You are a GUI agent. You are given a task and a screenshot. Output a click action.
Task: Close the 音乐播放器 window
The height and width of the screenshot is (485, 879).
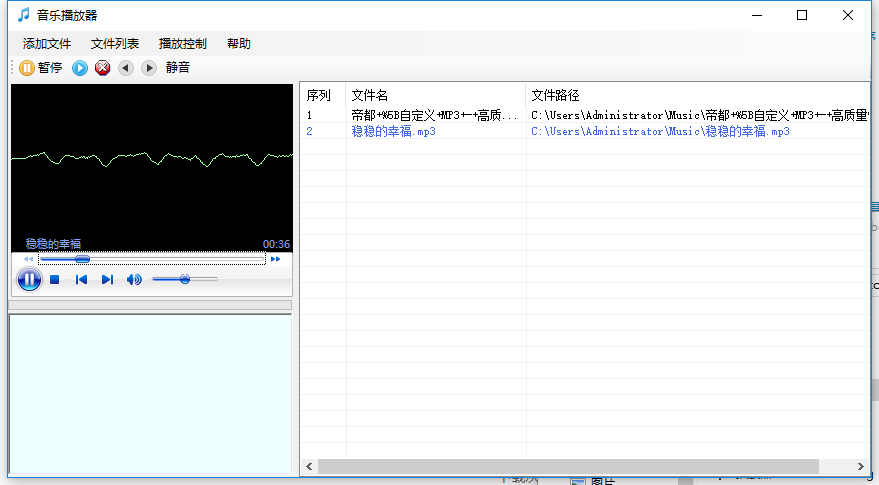point(848,15)
